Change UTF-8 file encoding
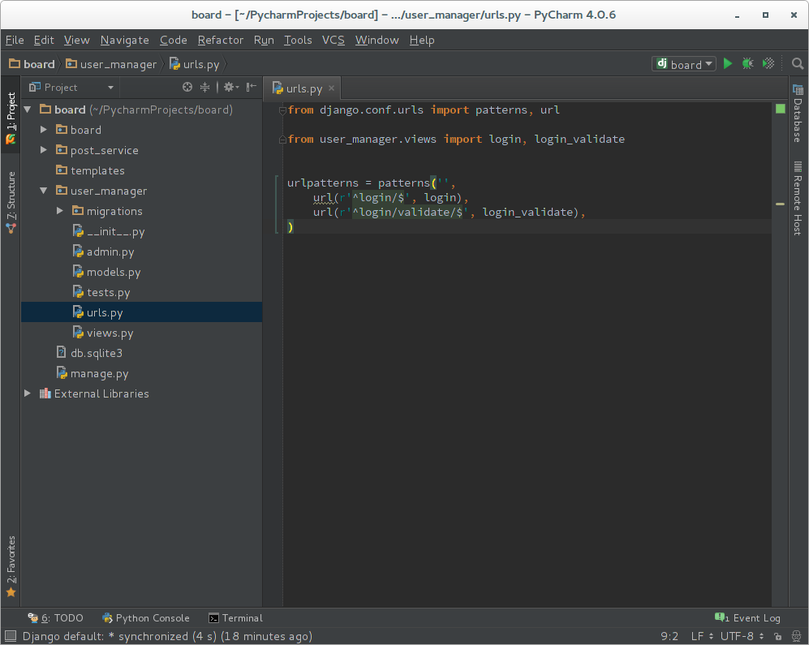This screenshot has height=645, width=809. pos(741,636)
